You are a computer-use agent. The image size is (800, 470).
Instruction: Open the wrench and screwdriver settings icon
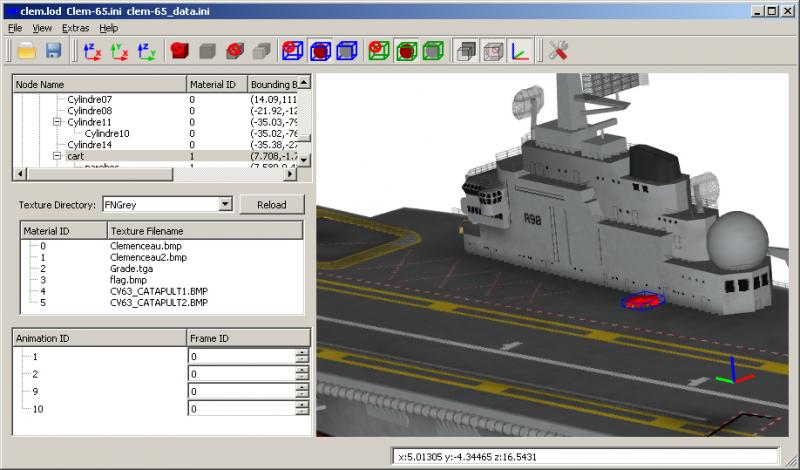pyautogui.click(x=558, y=51)
